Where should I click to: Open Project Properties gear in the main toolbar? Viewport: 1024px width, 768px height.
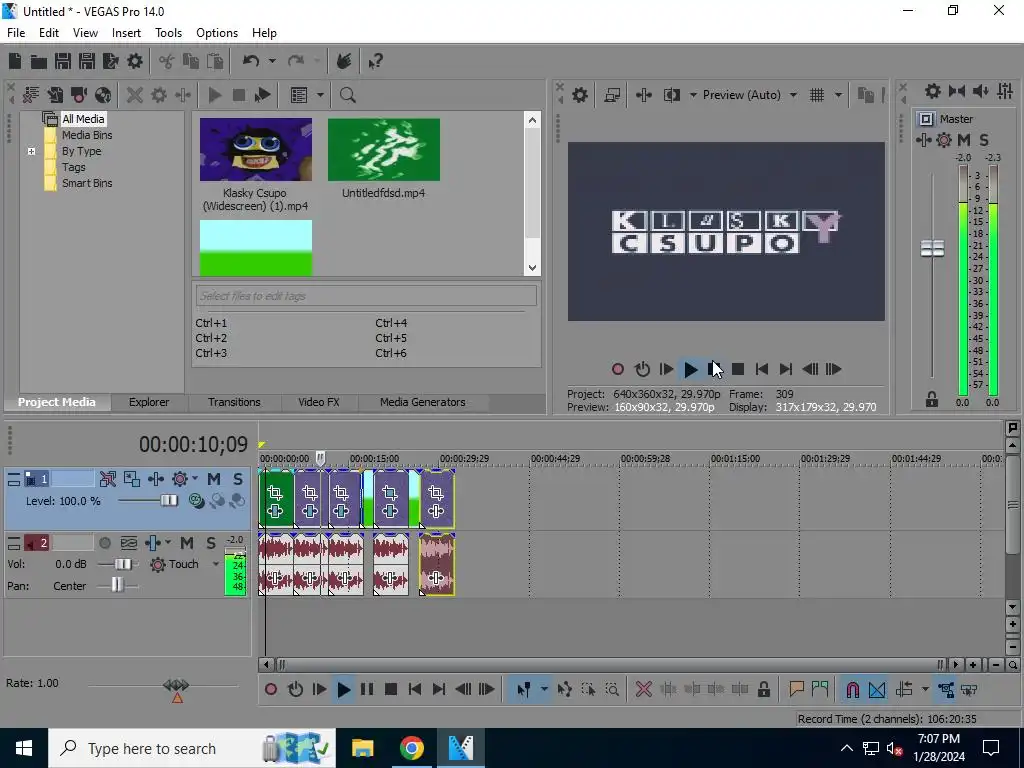click(x=135, y=61)
